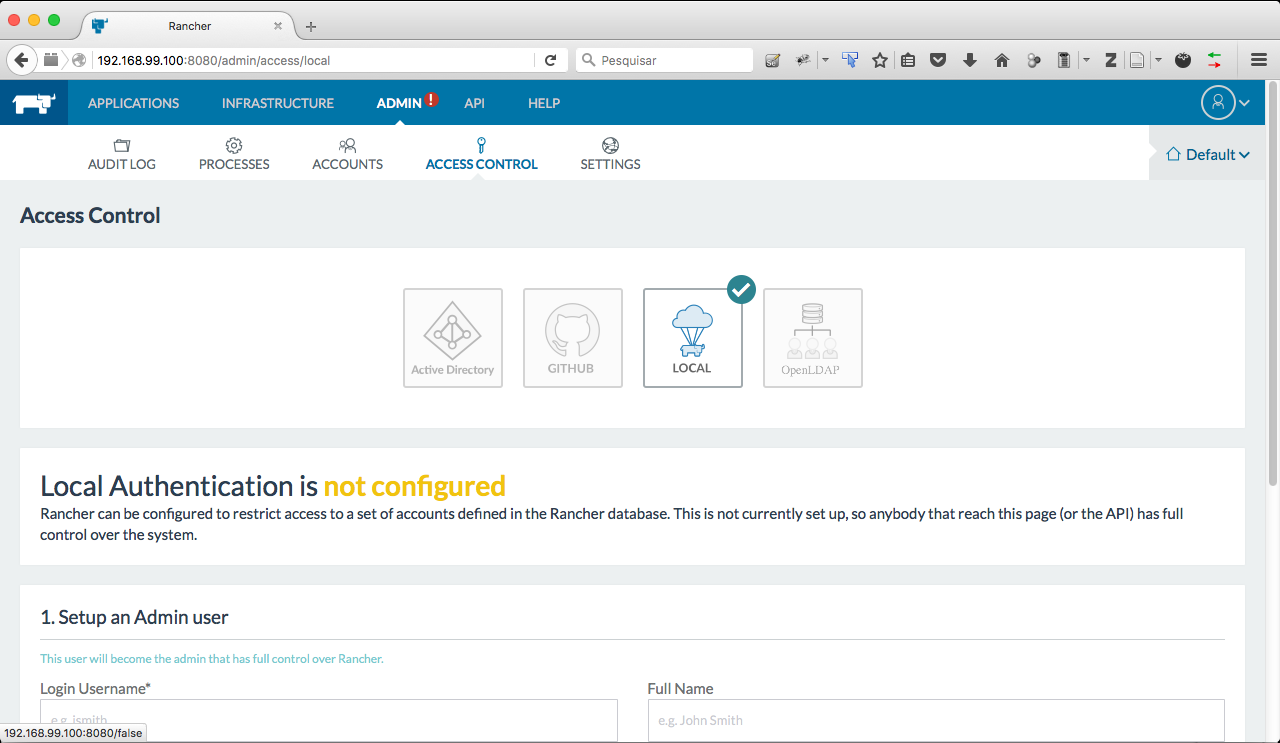1280x743 pixels.
Task: Click the green and red arrows icon
Action: (x=1214, y=60)
